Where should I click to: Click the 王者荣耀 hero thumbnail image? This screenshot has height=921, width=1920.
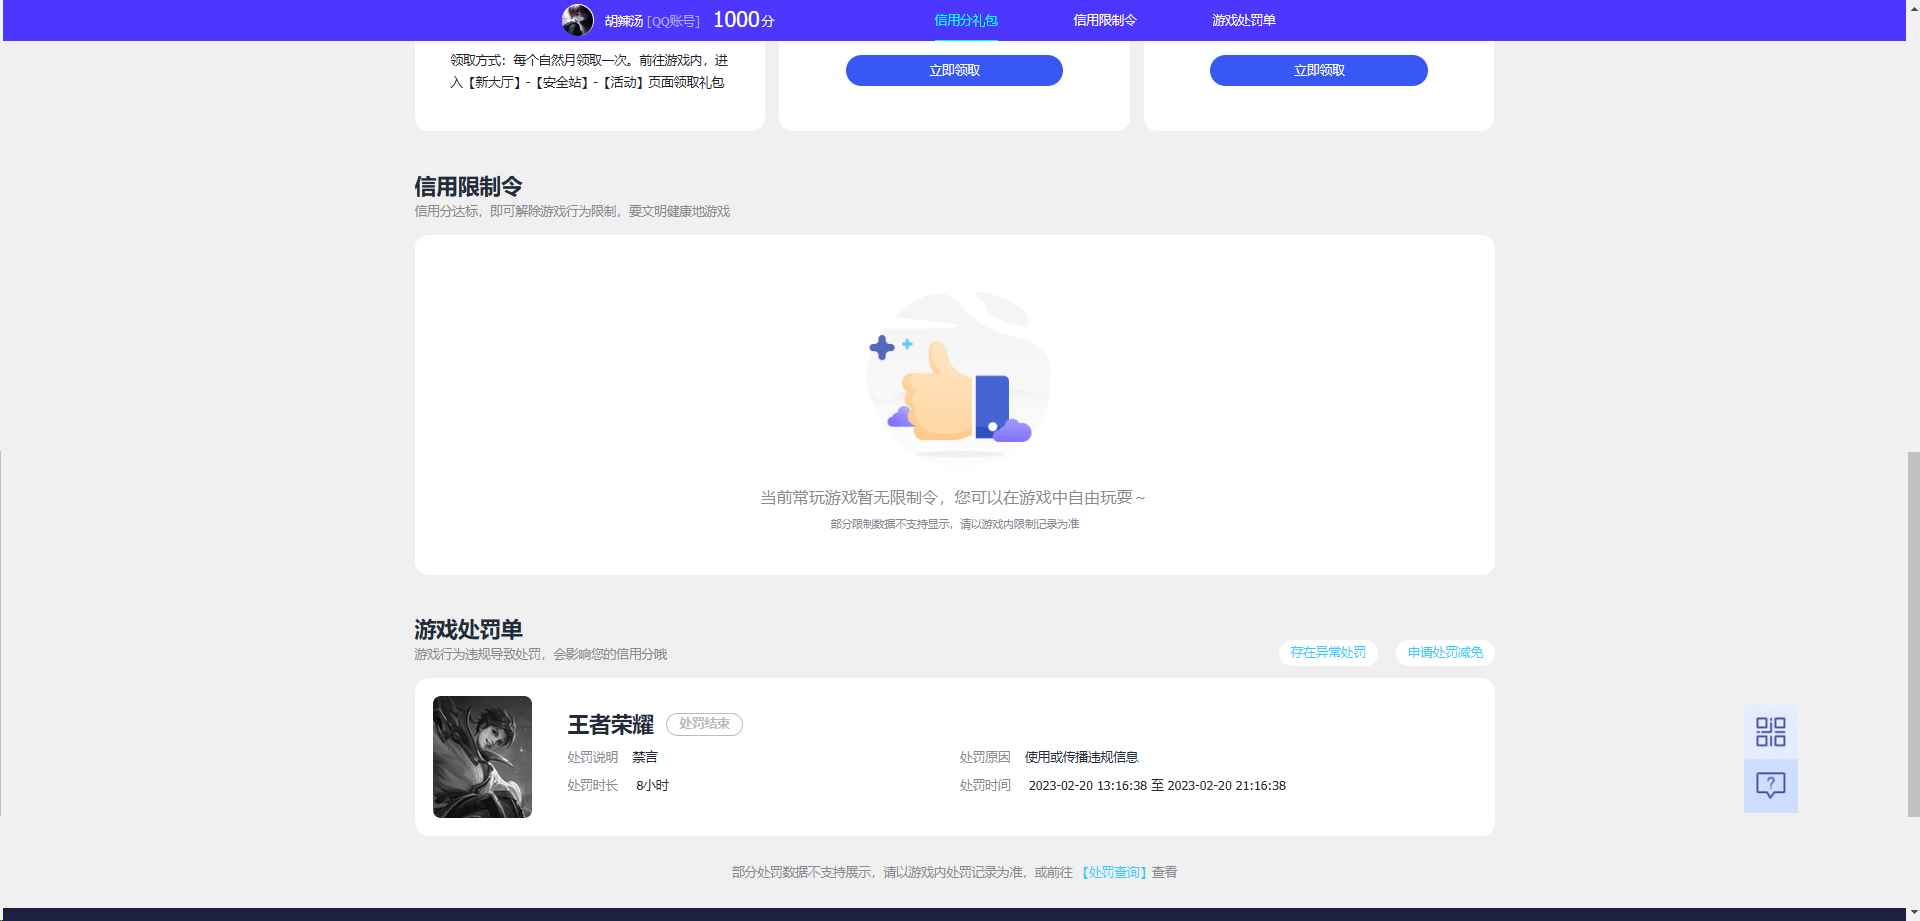(482, 757)
